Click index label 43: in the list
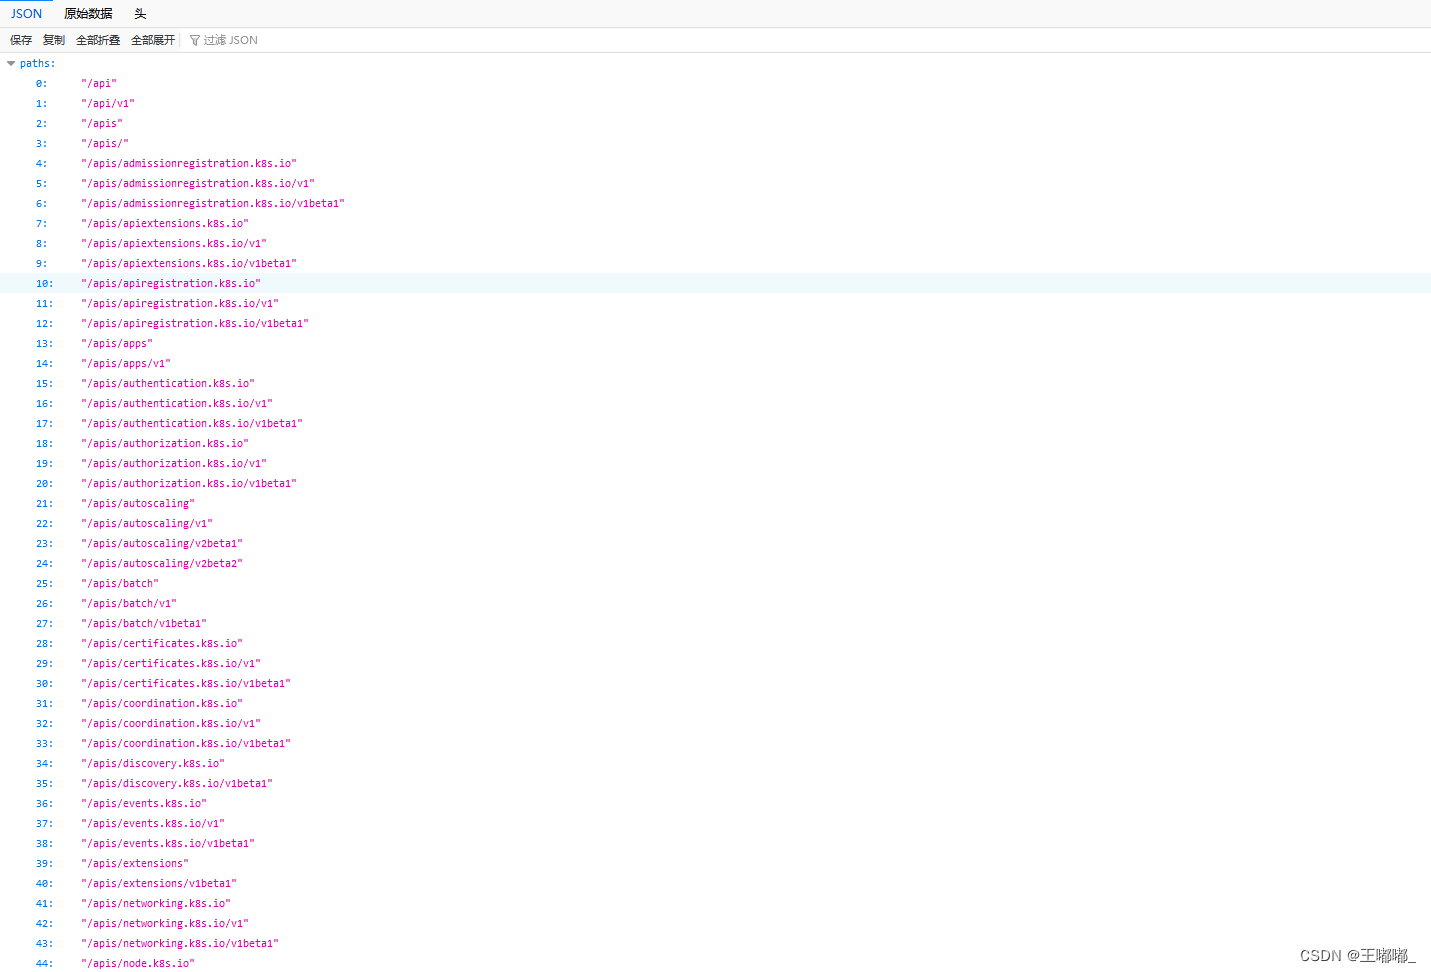Image resolution: width=1431 pixels, height=972 pixels. point(45,943)
